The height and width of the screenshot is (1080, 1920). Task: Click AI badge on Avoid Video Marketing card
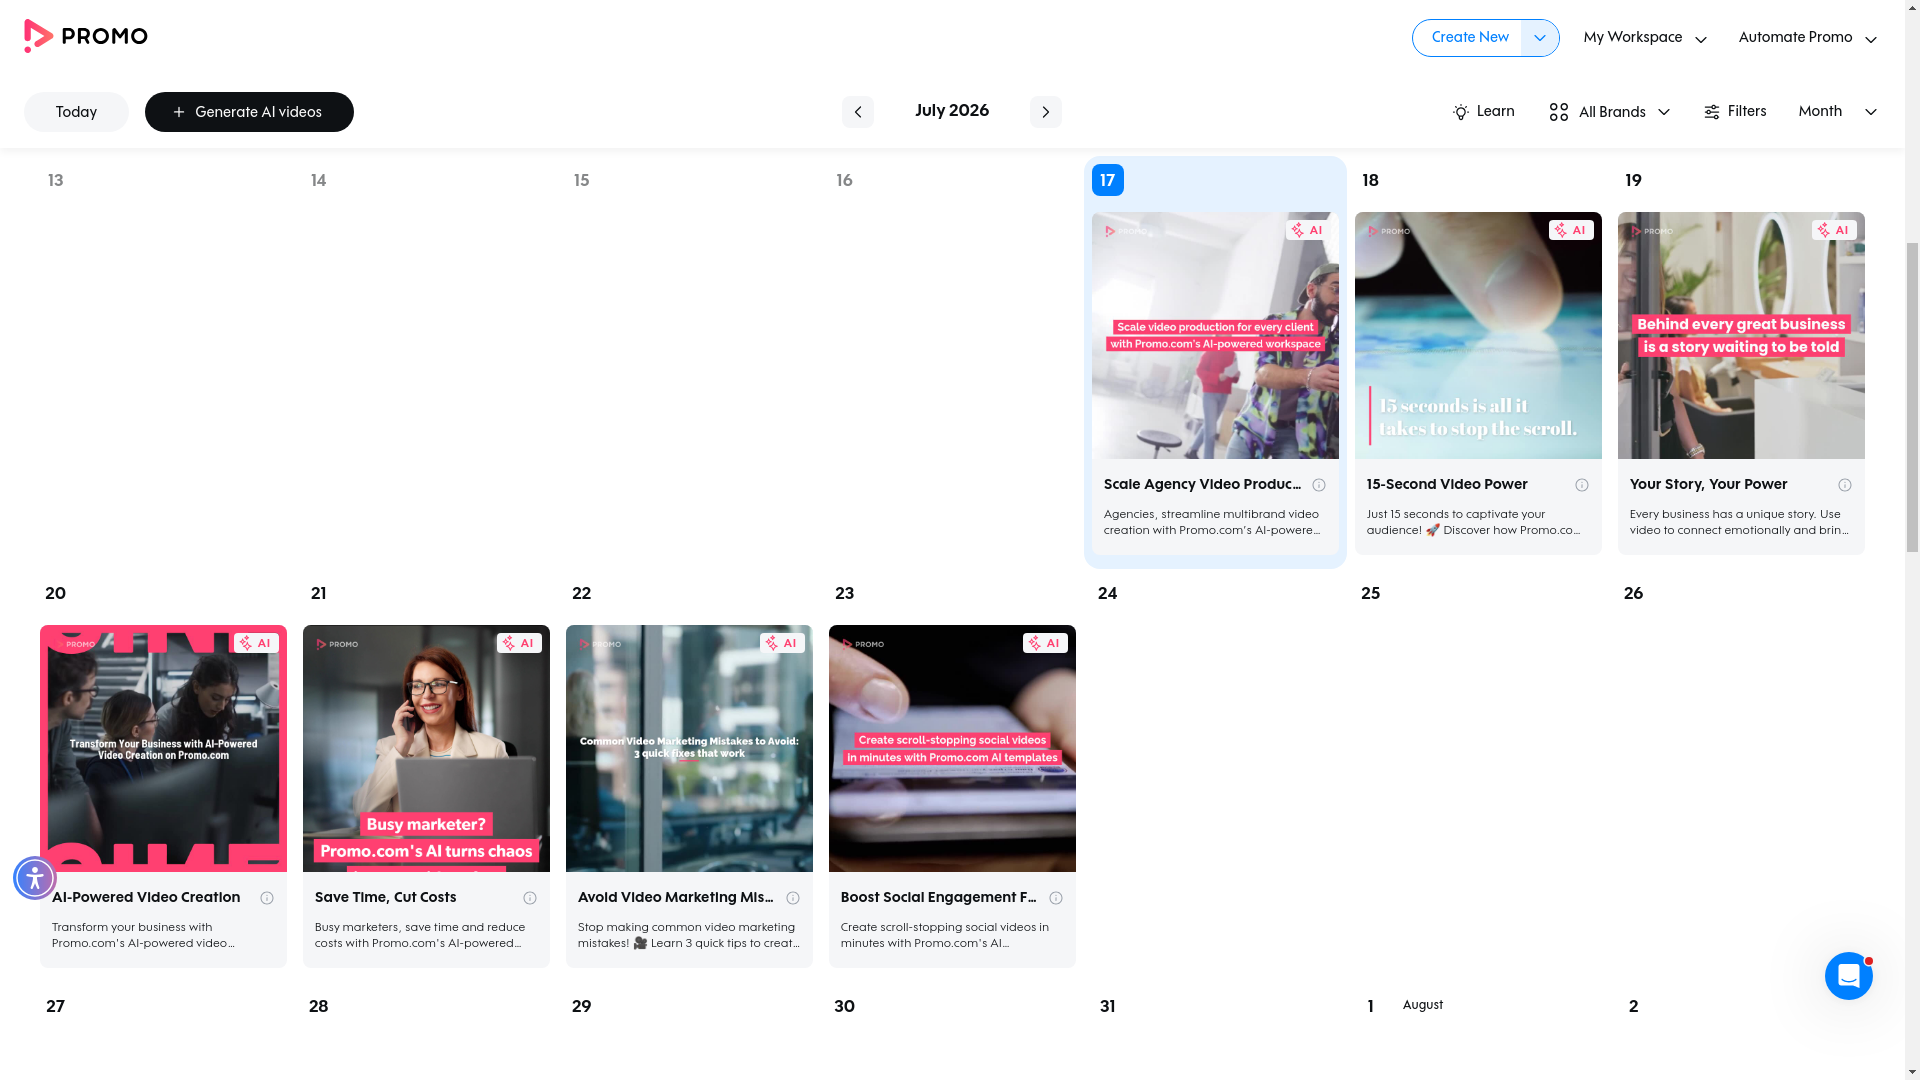point(782,643)
